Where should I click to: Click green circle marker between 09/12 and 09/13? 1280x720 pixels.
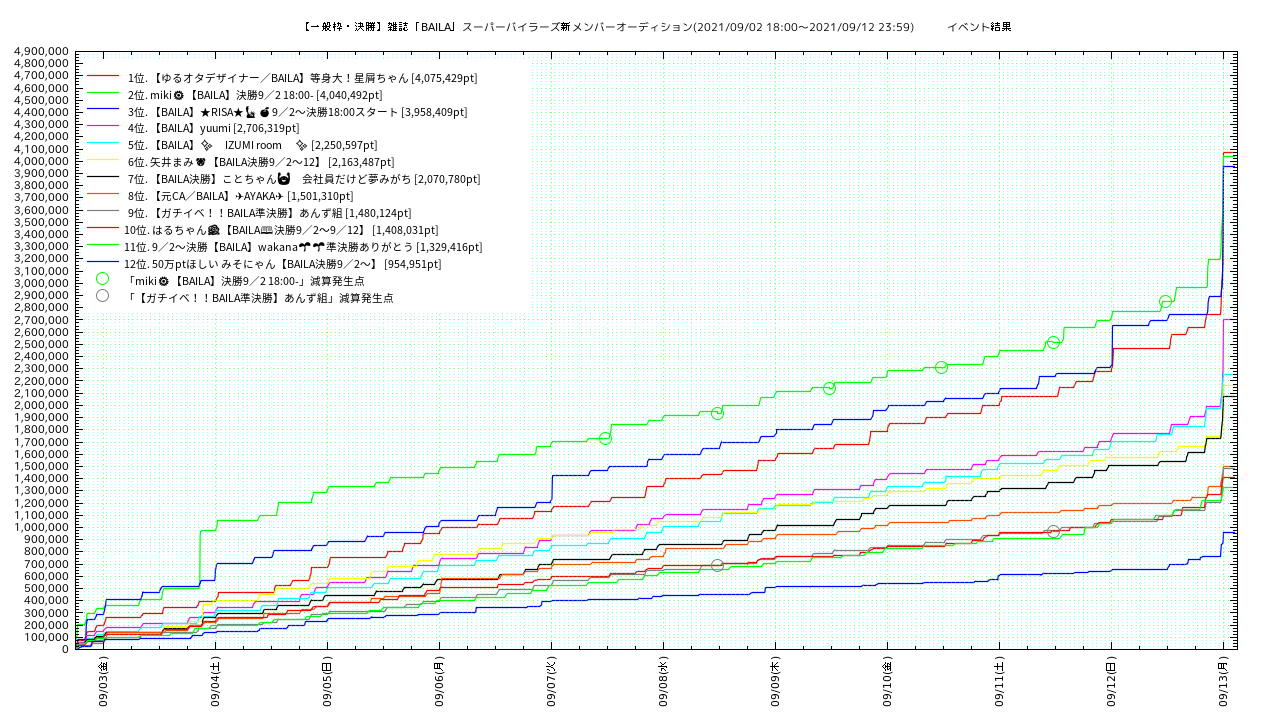(1165, 302)
